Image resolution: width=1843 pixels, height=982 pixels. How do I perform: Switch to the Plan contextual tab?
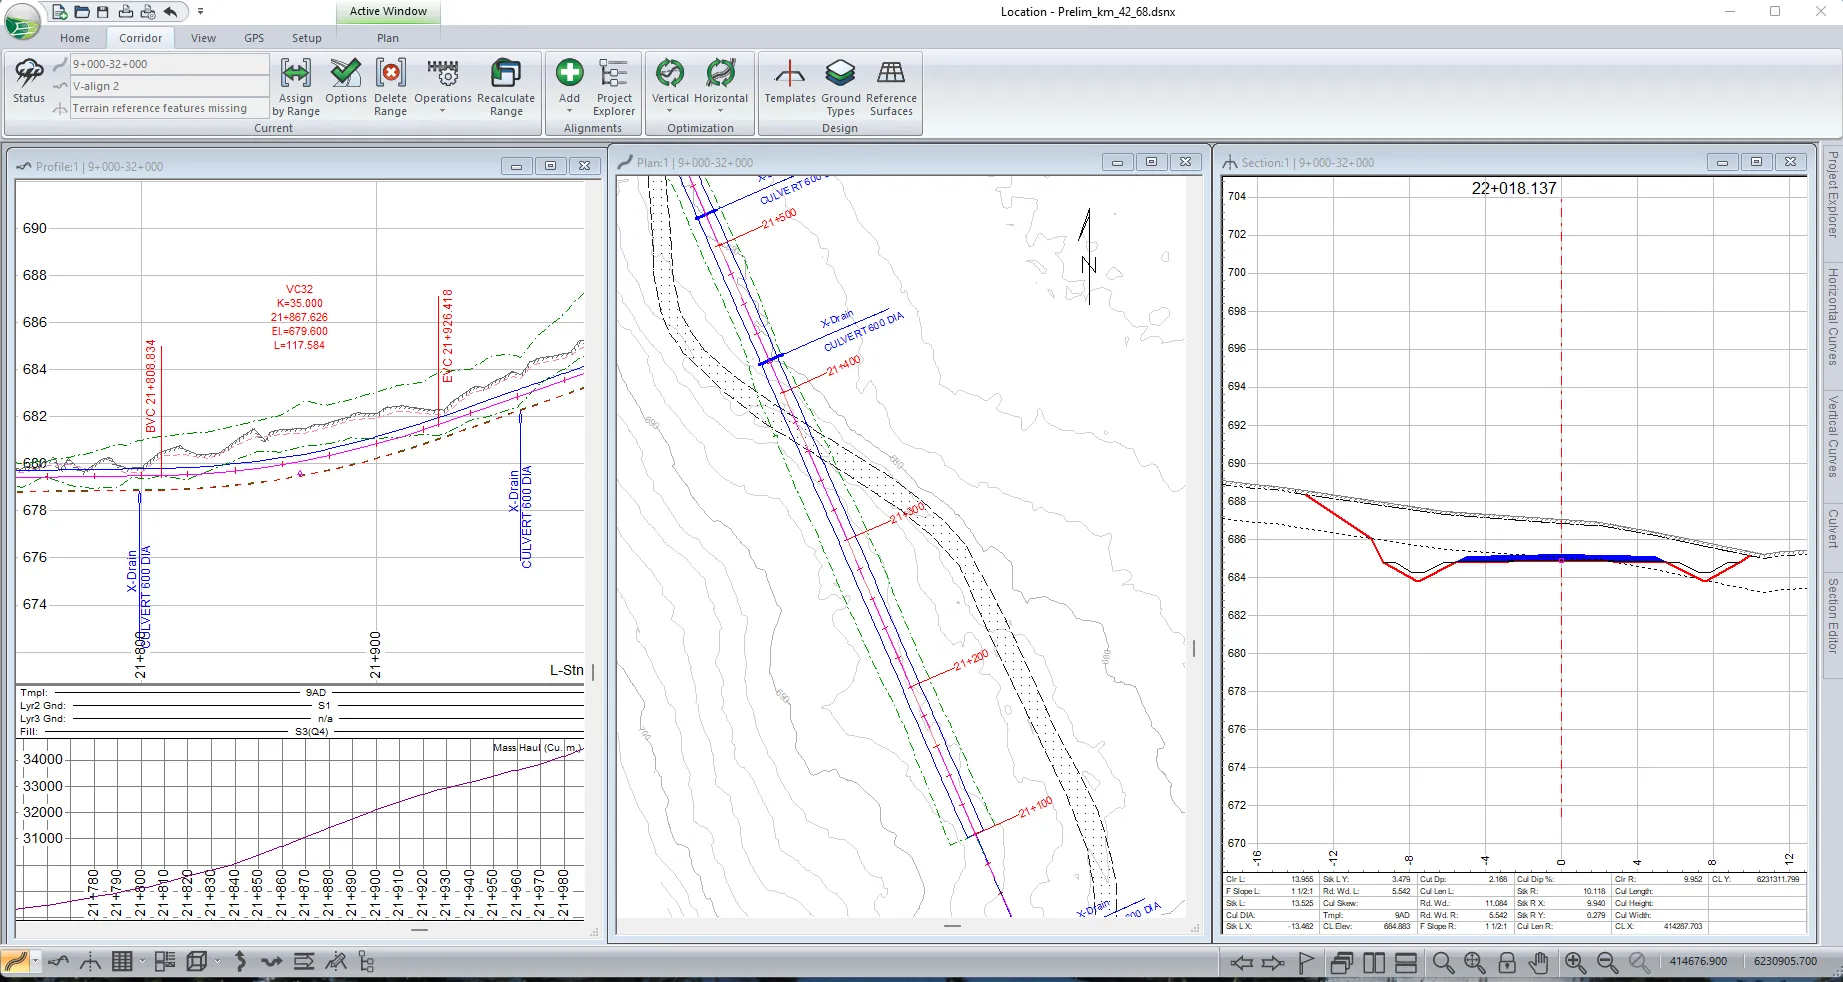coord(388,38)
